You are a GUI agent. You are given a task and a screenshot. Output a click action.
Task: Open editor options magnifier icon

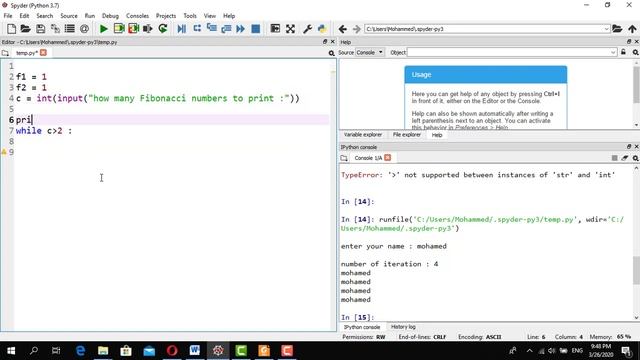331,53
